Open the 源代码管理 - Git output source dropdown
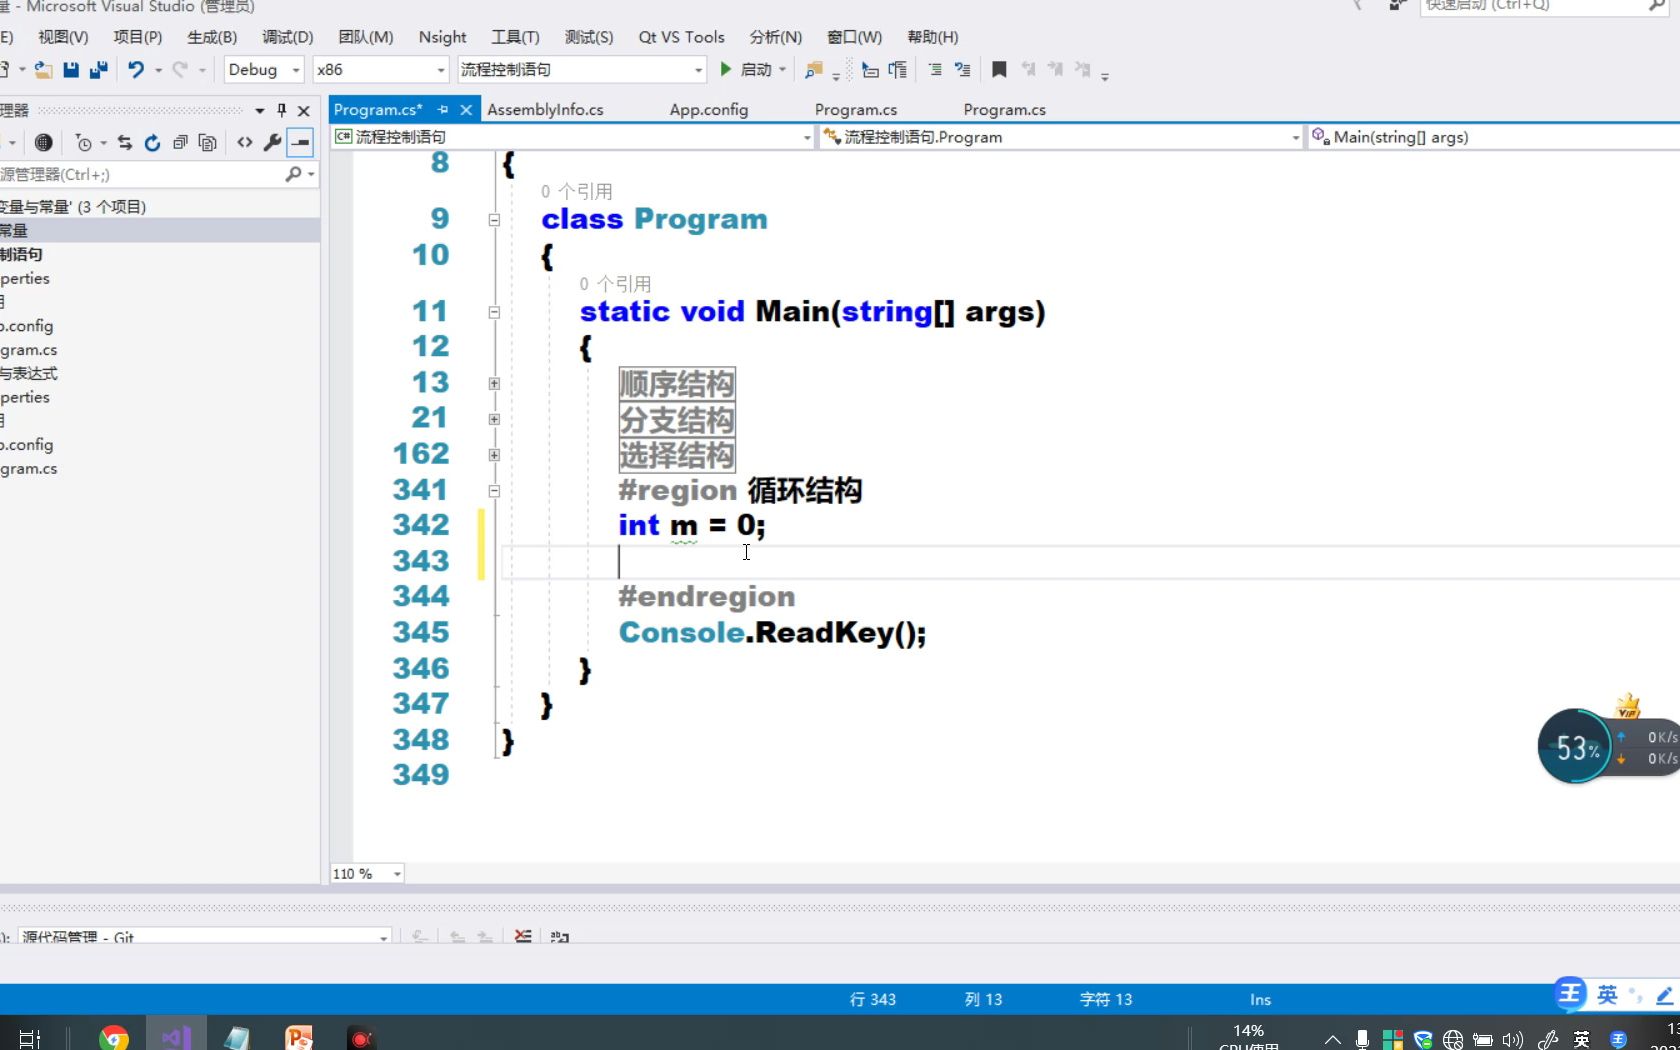 (x=205, y=937)
